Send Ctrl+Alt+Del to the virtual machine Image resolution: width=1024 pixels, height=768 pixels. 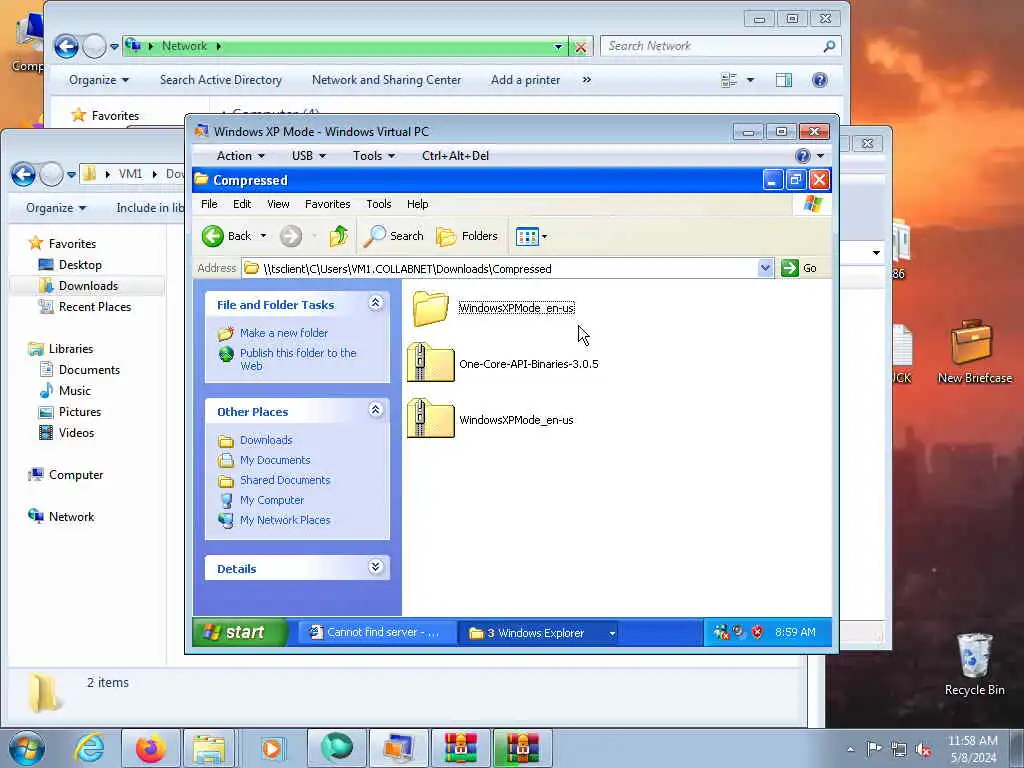coord(455,155)
